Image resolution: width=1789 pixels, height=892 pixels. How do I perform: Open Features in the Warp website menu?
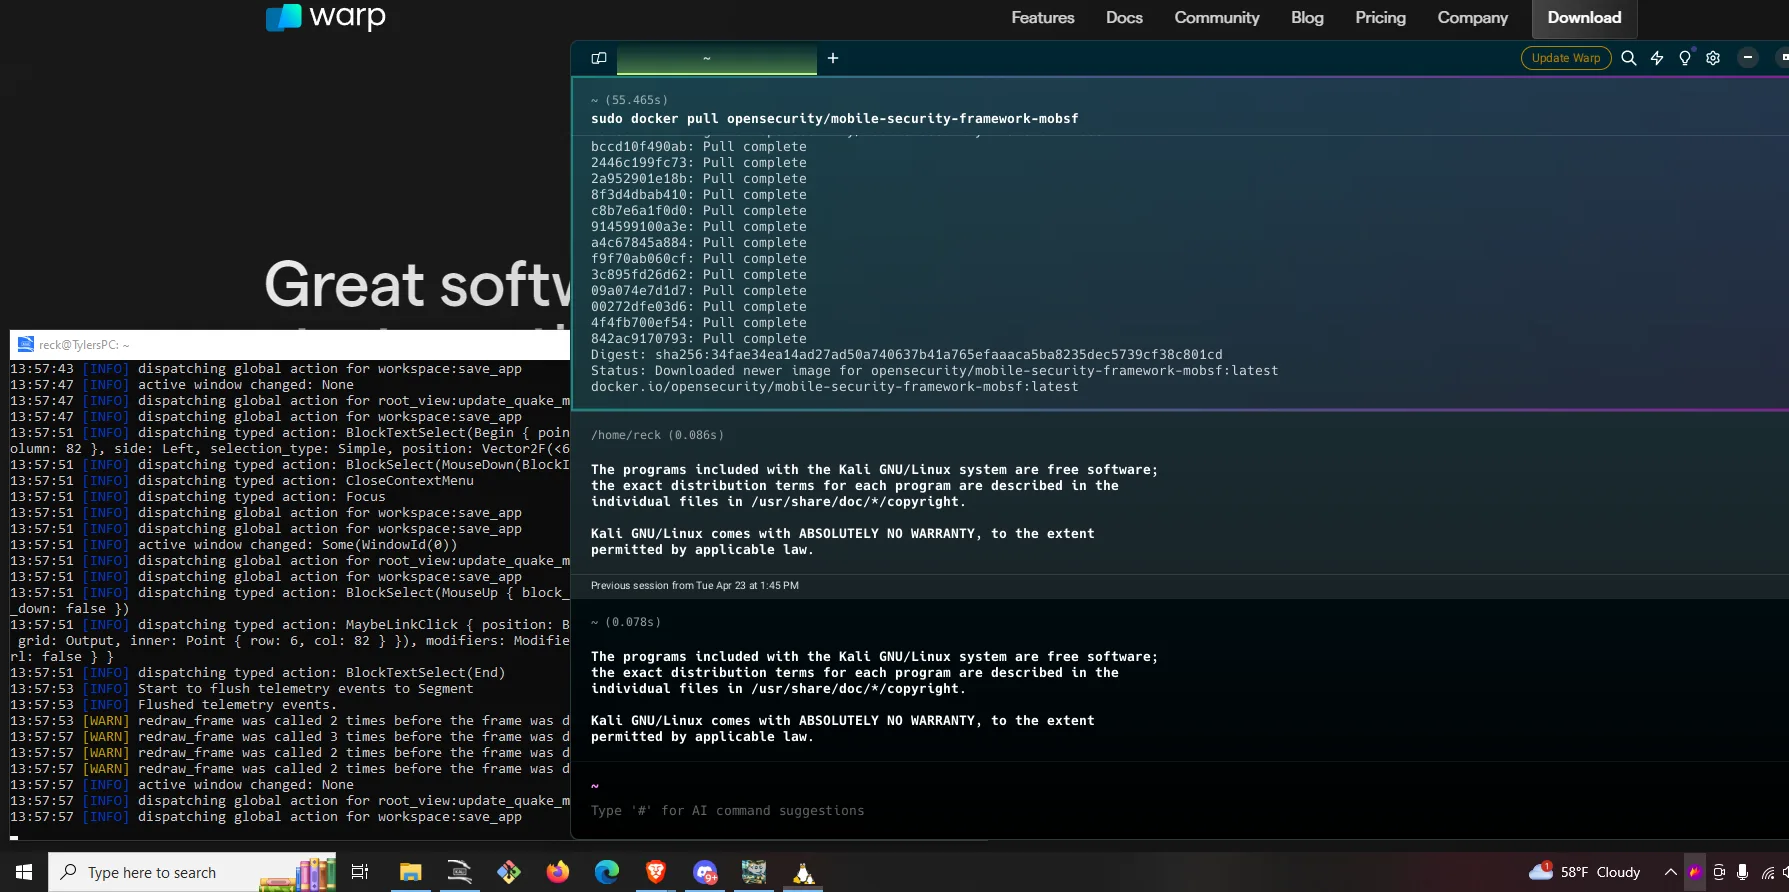1043,18
